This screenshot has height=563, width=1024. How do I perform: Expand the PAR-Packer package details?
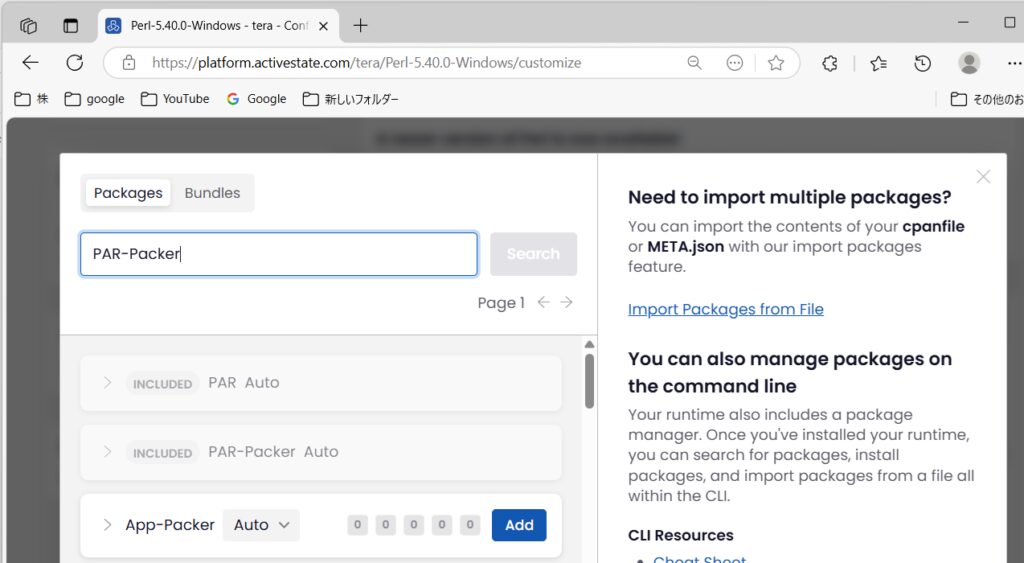(108, 452)
